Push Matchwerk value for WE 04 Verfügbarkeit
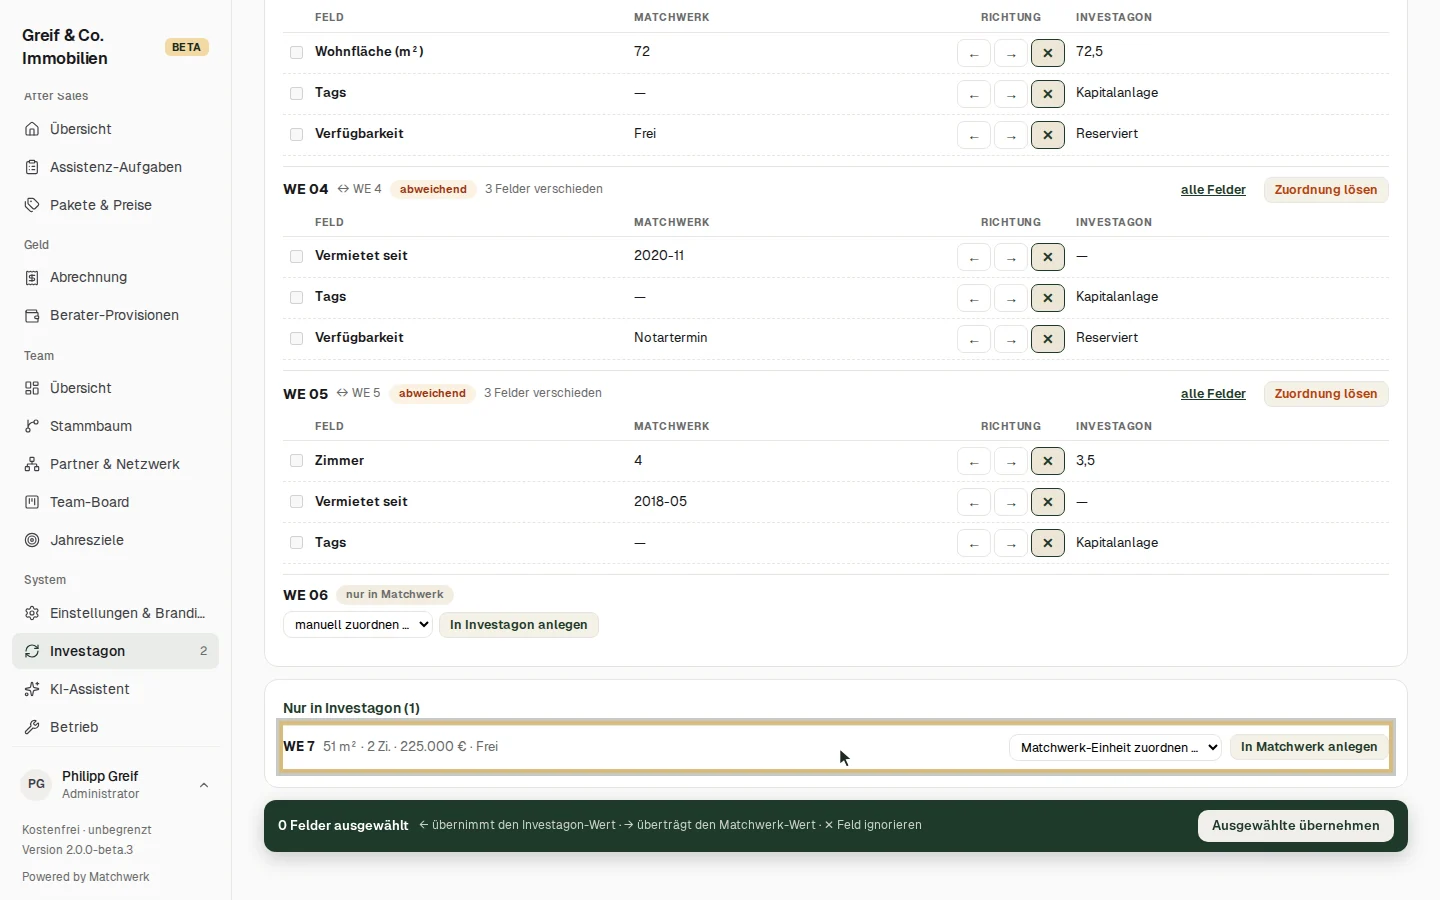Viewport: 1440px width, 900px height. (1011, 339)
